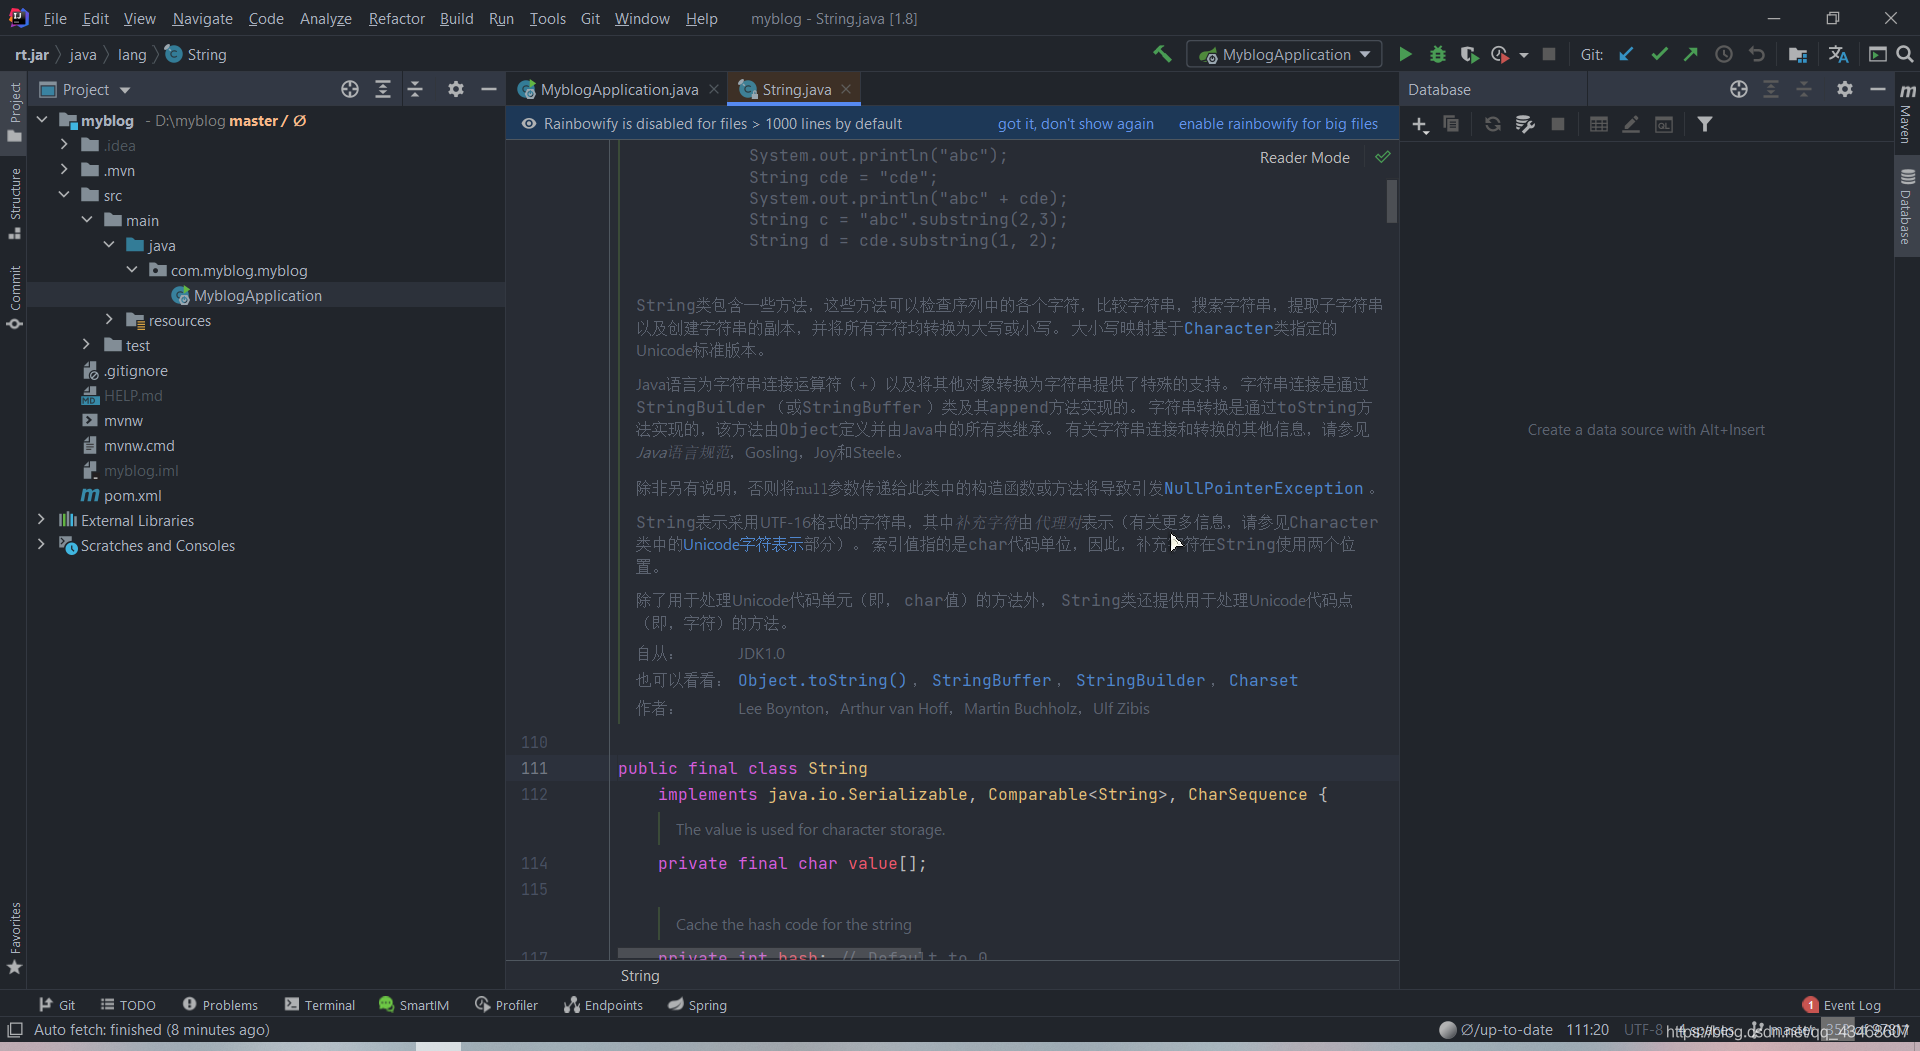Run MyblogApplication with the green play button
This screenshot has height=1051, width=1920.
click(x=1405, y=54)
